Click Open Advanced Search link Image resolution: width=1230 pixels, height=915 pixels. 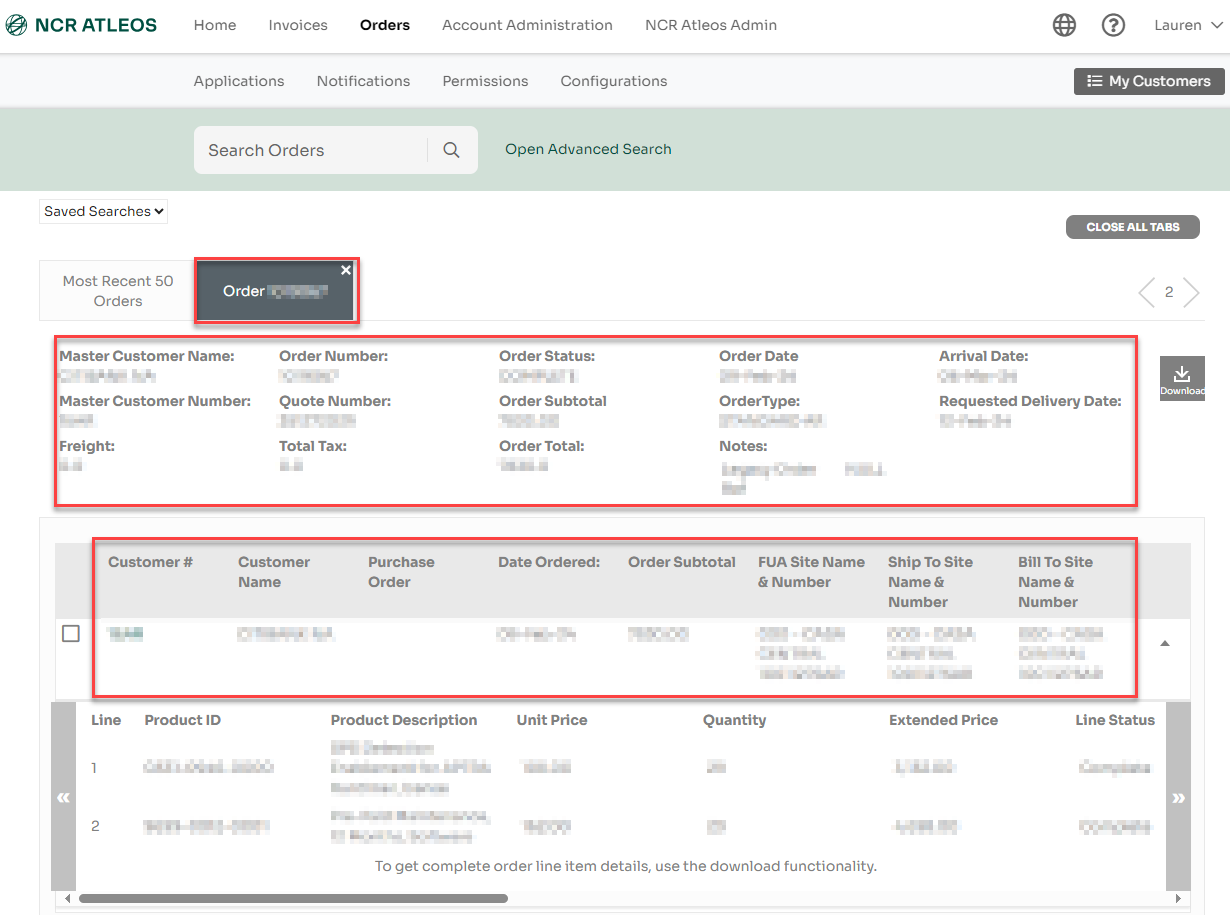588,149
